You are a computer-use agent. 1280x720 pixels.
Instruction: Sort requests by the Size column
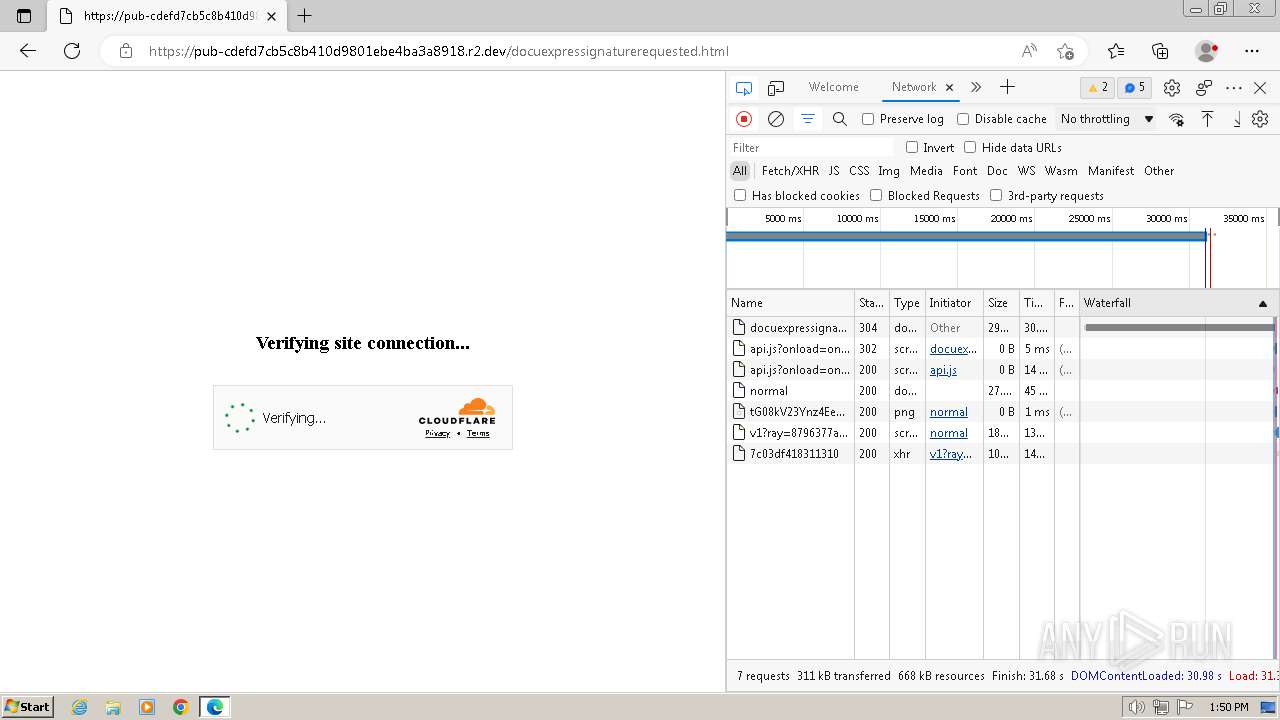pos(1000,303)
